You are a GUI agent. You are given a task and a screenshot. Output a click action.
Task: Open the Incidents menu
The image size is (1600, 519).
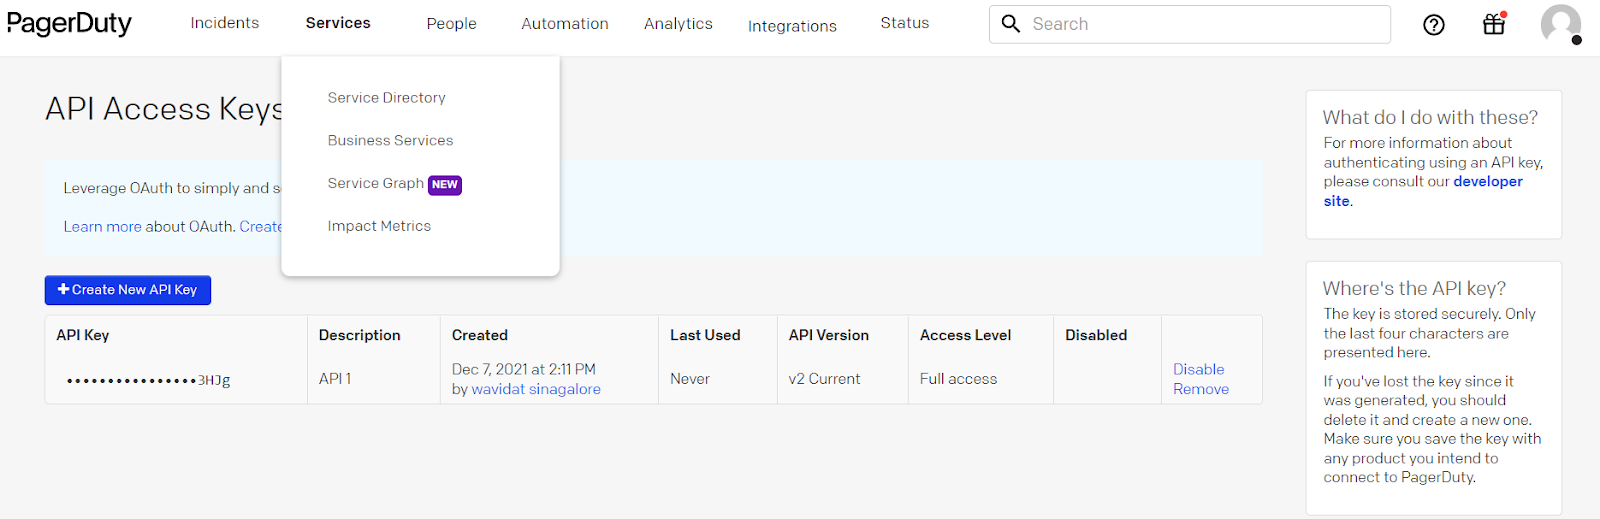click(x=224, y=23)
